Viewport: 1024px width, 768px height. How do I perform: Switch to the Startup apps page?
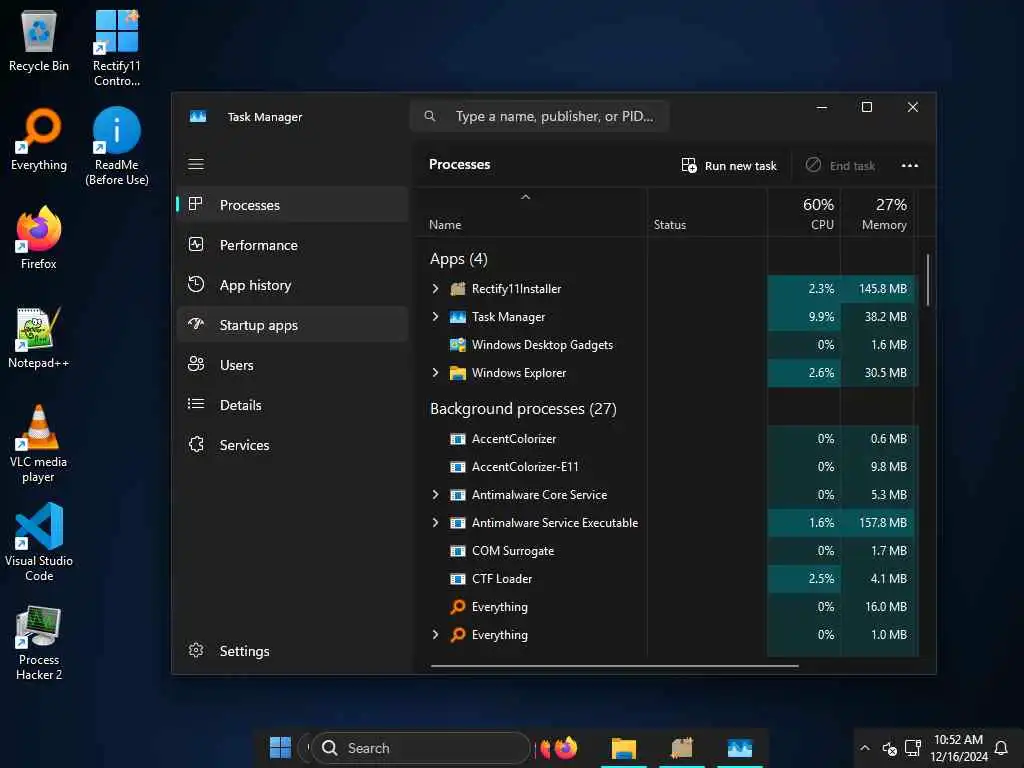(292, 325)
